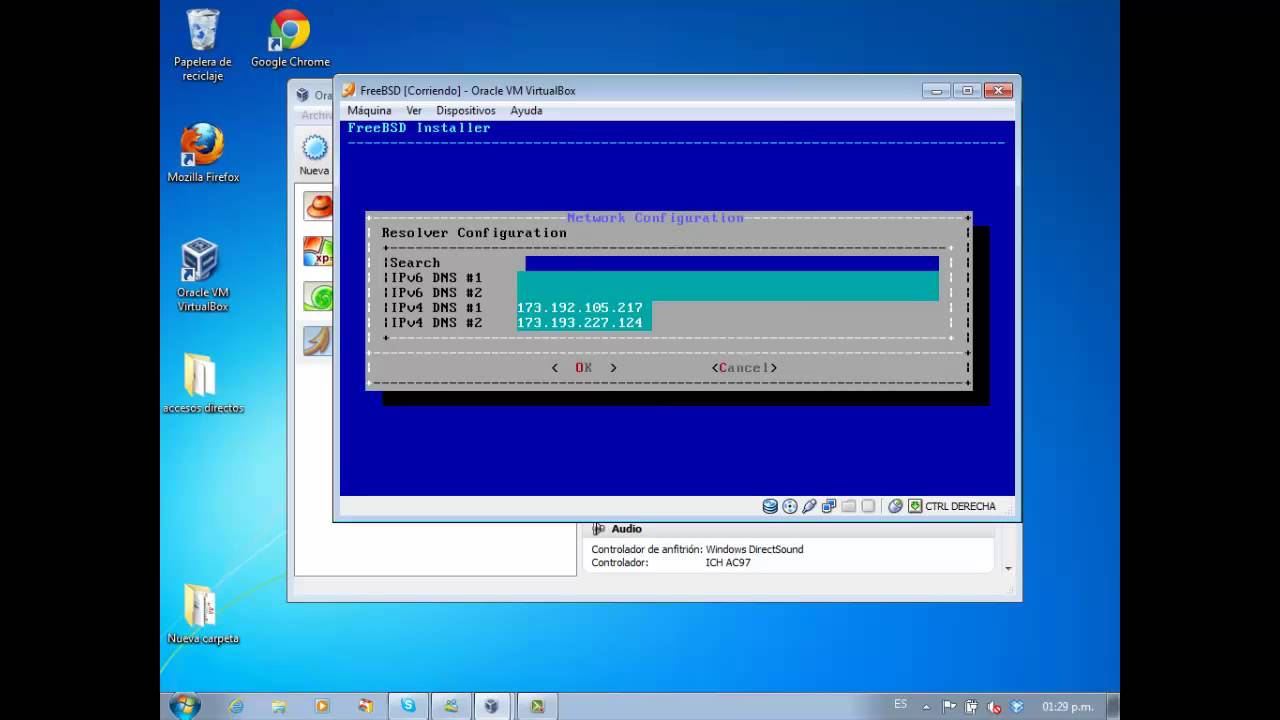Screen dimensions: 1280x720
Task: Open the Ver menu
Action: [x=414, y=110]
